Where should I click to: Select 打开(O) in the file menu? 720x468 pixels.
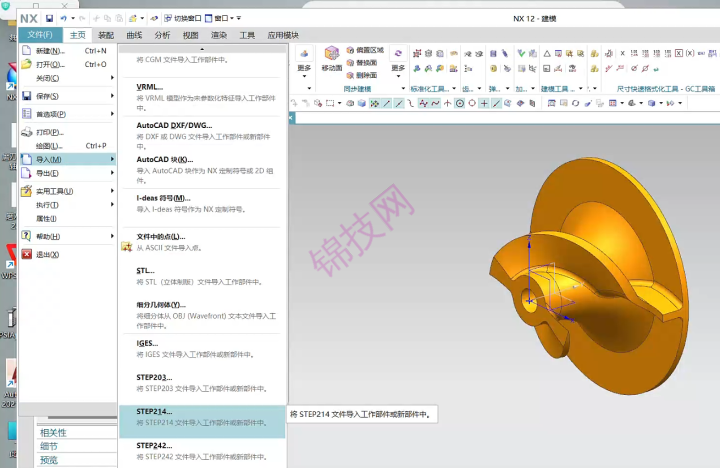click(x=68, y=64)
